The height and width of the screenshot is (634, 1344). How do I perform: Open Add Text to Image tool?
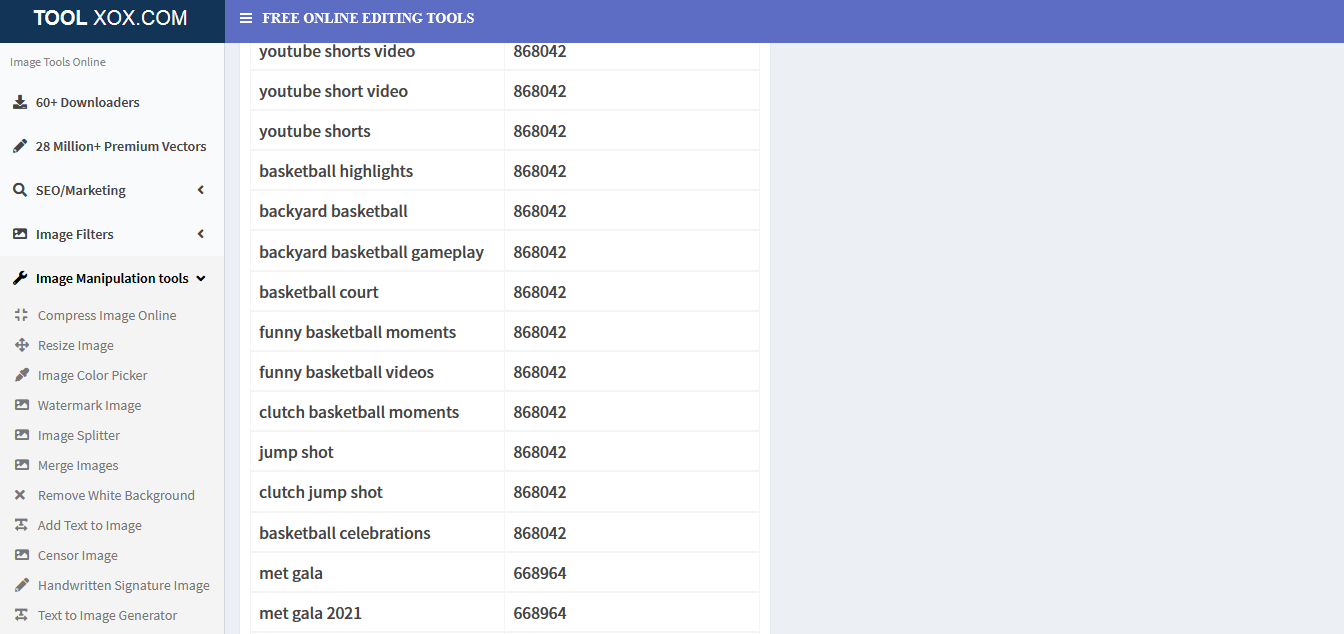tap(90, 525)
